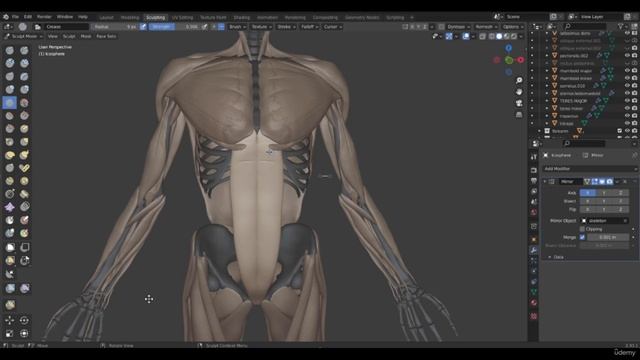Open the File menu
Screen dimensions: 640x360
click(x=16, y=17)
